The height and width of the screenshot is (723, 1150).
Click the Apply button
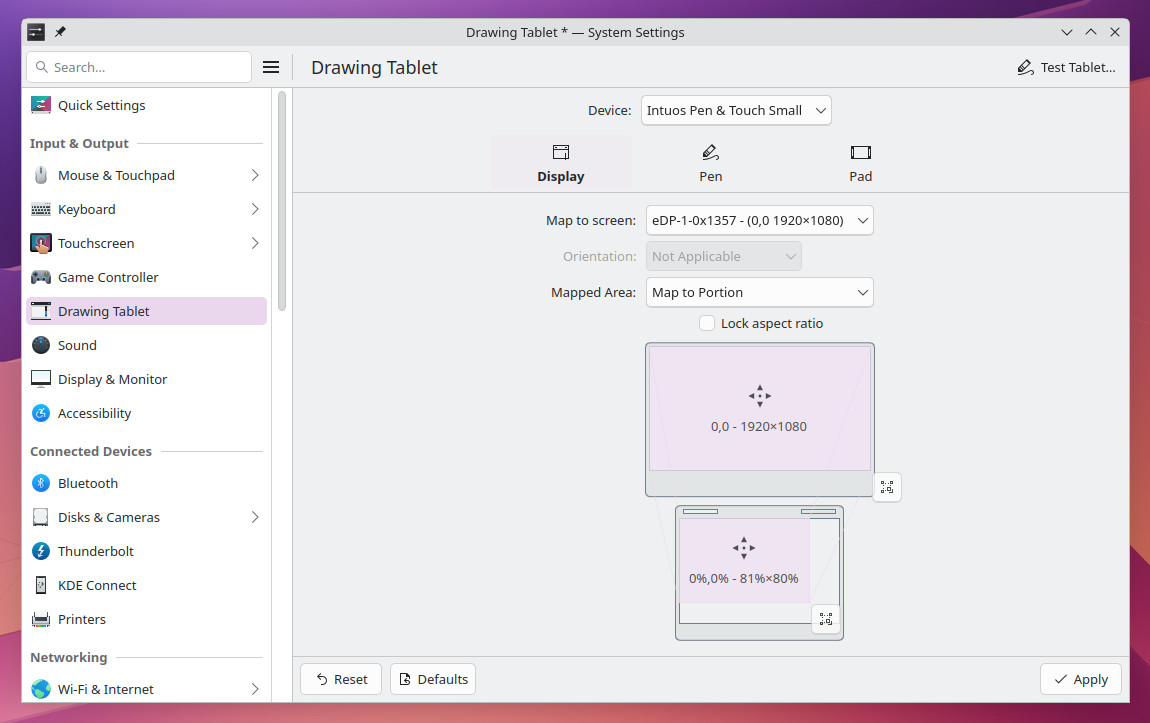click(x=1081, y=680)
